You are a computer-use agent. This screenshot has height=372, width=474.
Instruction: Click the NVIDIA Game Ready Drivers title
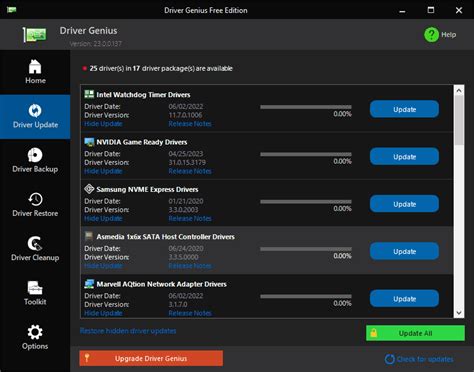click(142, 142)
